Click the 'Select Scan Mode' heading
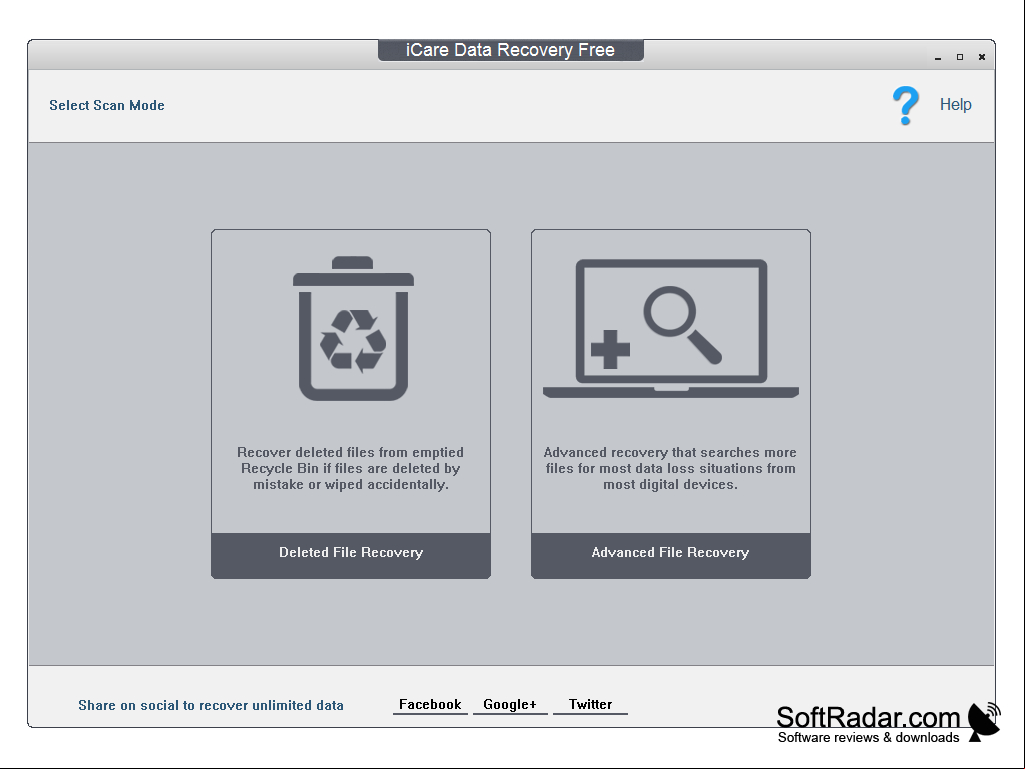 pyautogui.click(x=107, y=105)
